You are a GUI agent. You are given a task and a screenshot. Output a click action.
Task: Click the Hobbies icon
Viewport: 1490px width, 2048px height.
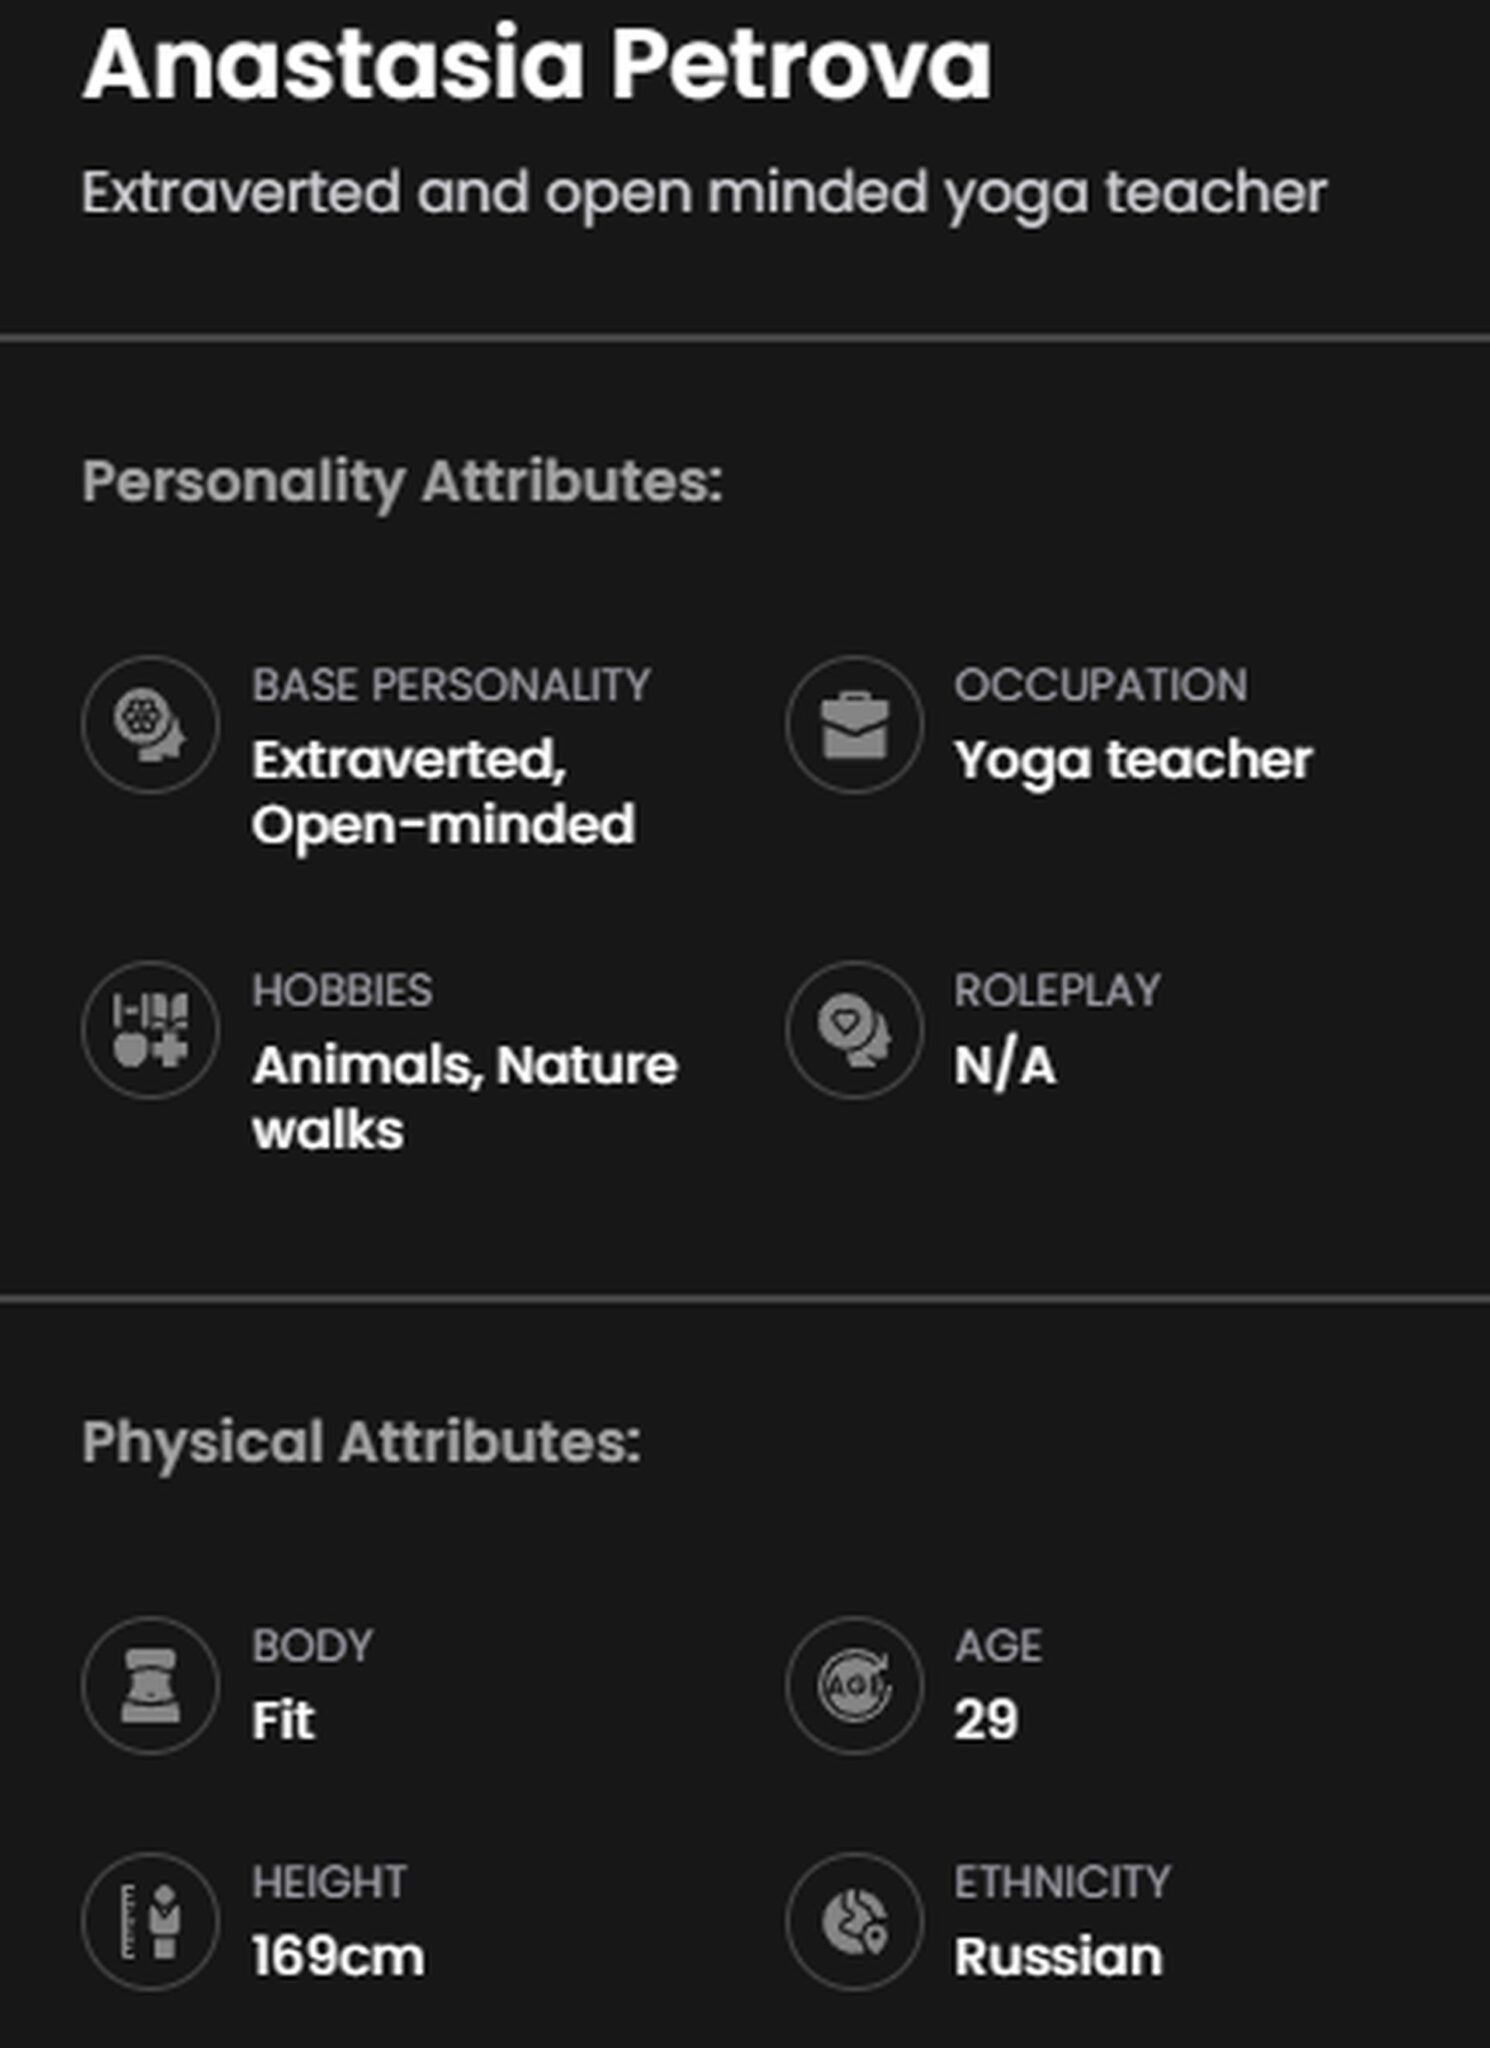click(150, 1030)
